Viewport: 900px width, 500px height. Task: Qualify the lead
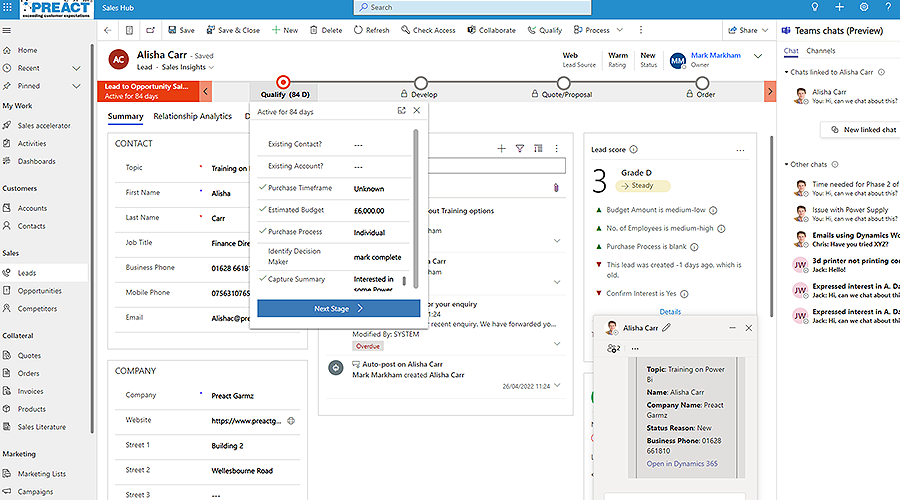545,30
